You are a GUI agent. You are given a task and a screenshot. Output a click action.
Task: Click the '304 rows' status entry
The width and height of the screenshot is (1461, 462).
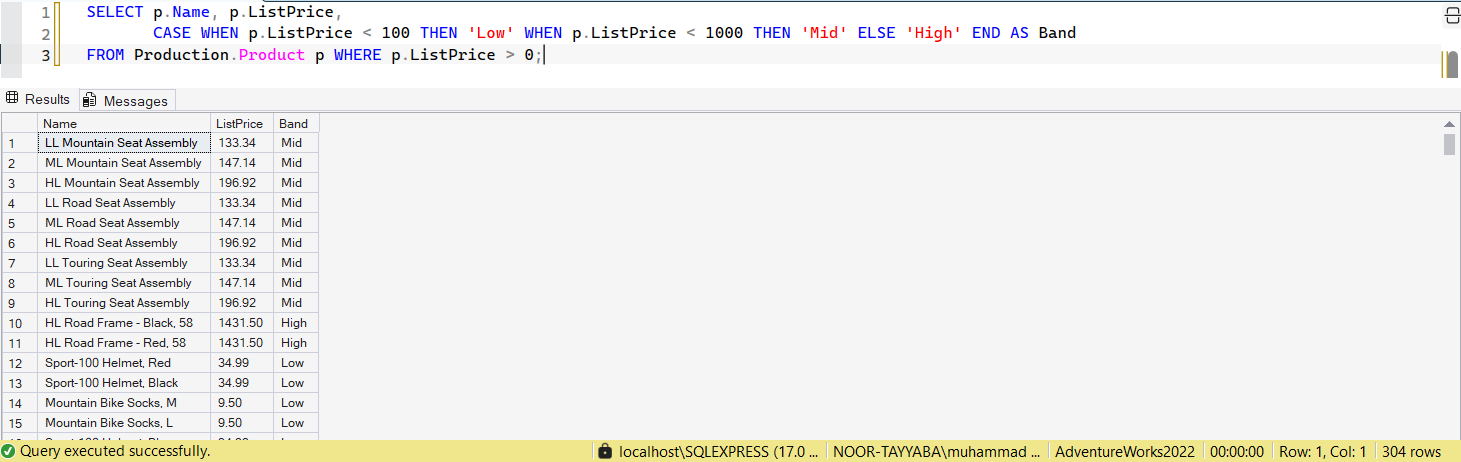pos(1412,451)
